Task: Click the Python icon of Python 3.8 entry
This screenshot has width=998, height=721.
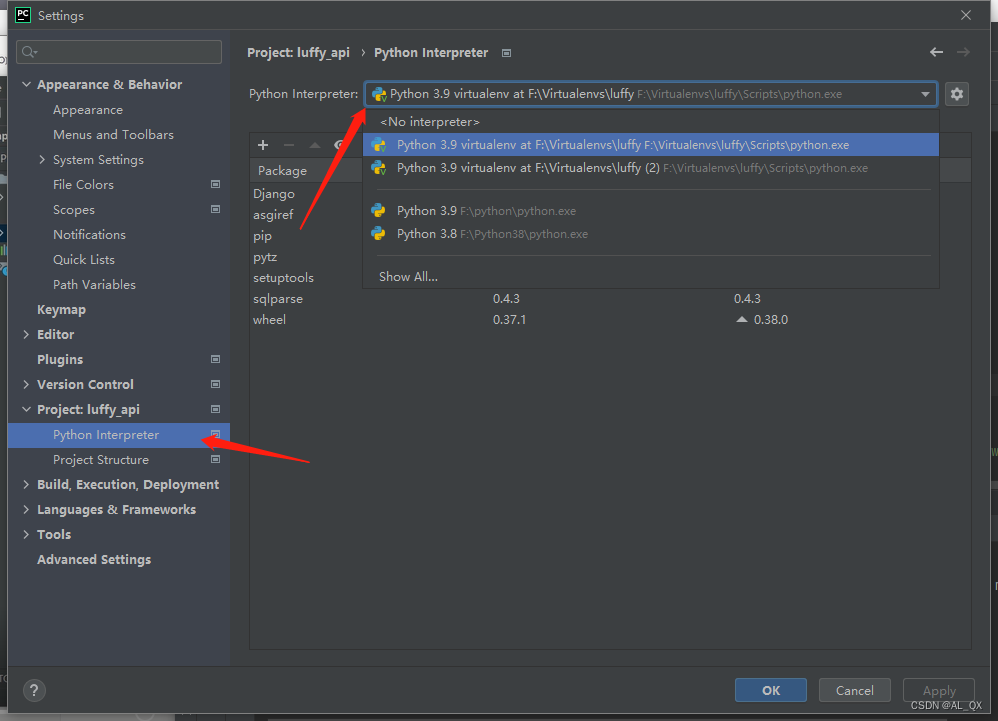Action: pyautogui.click(x=379, y=234)
